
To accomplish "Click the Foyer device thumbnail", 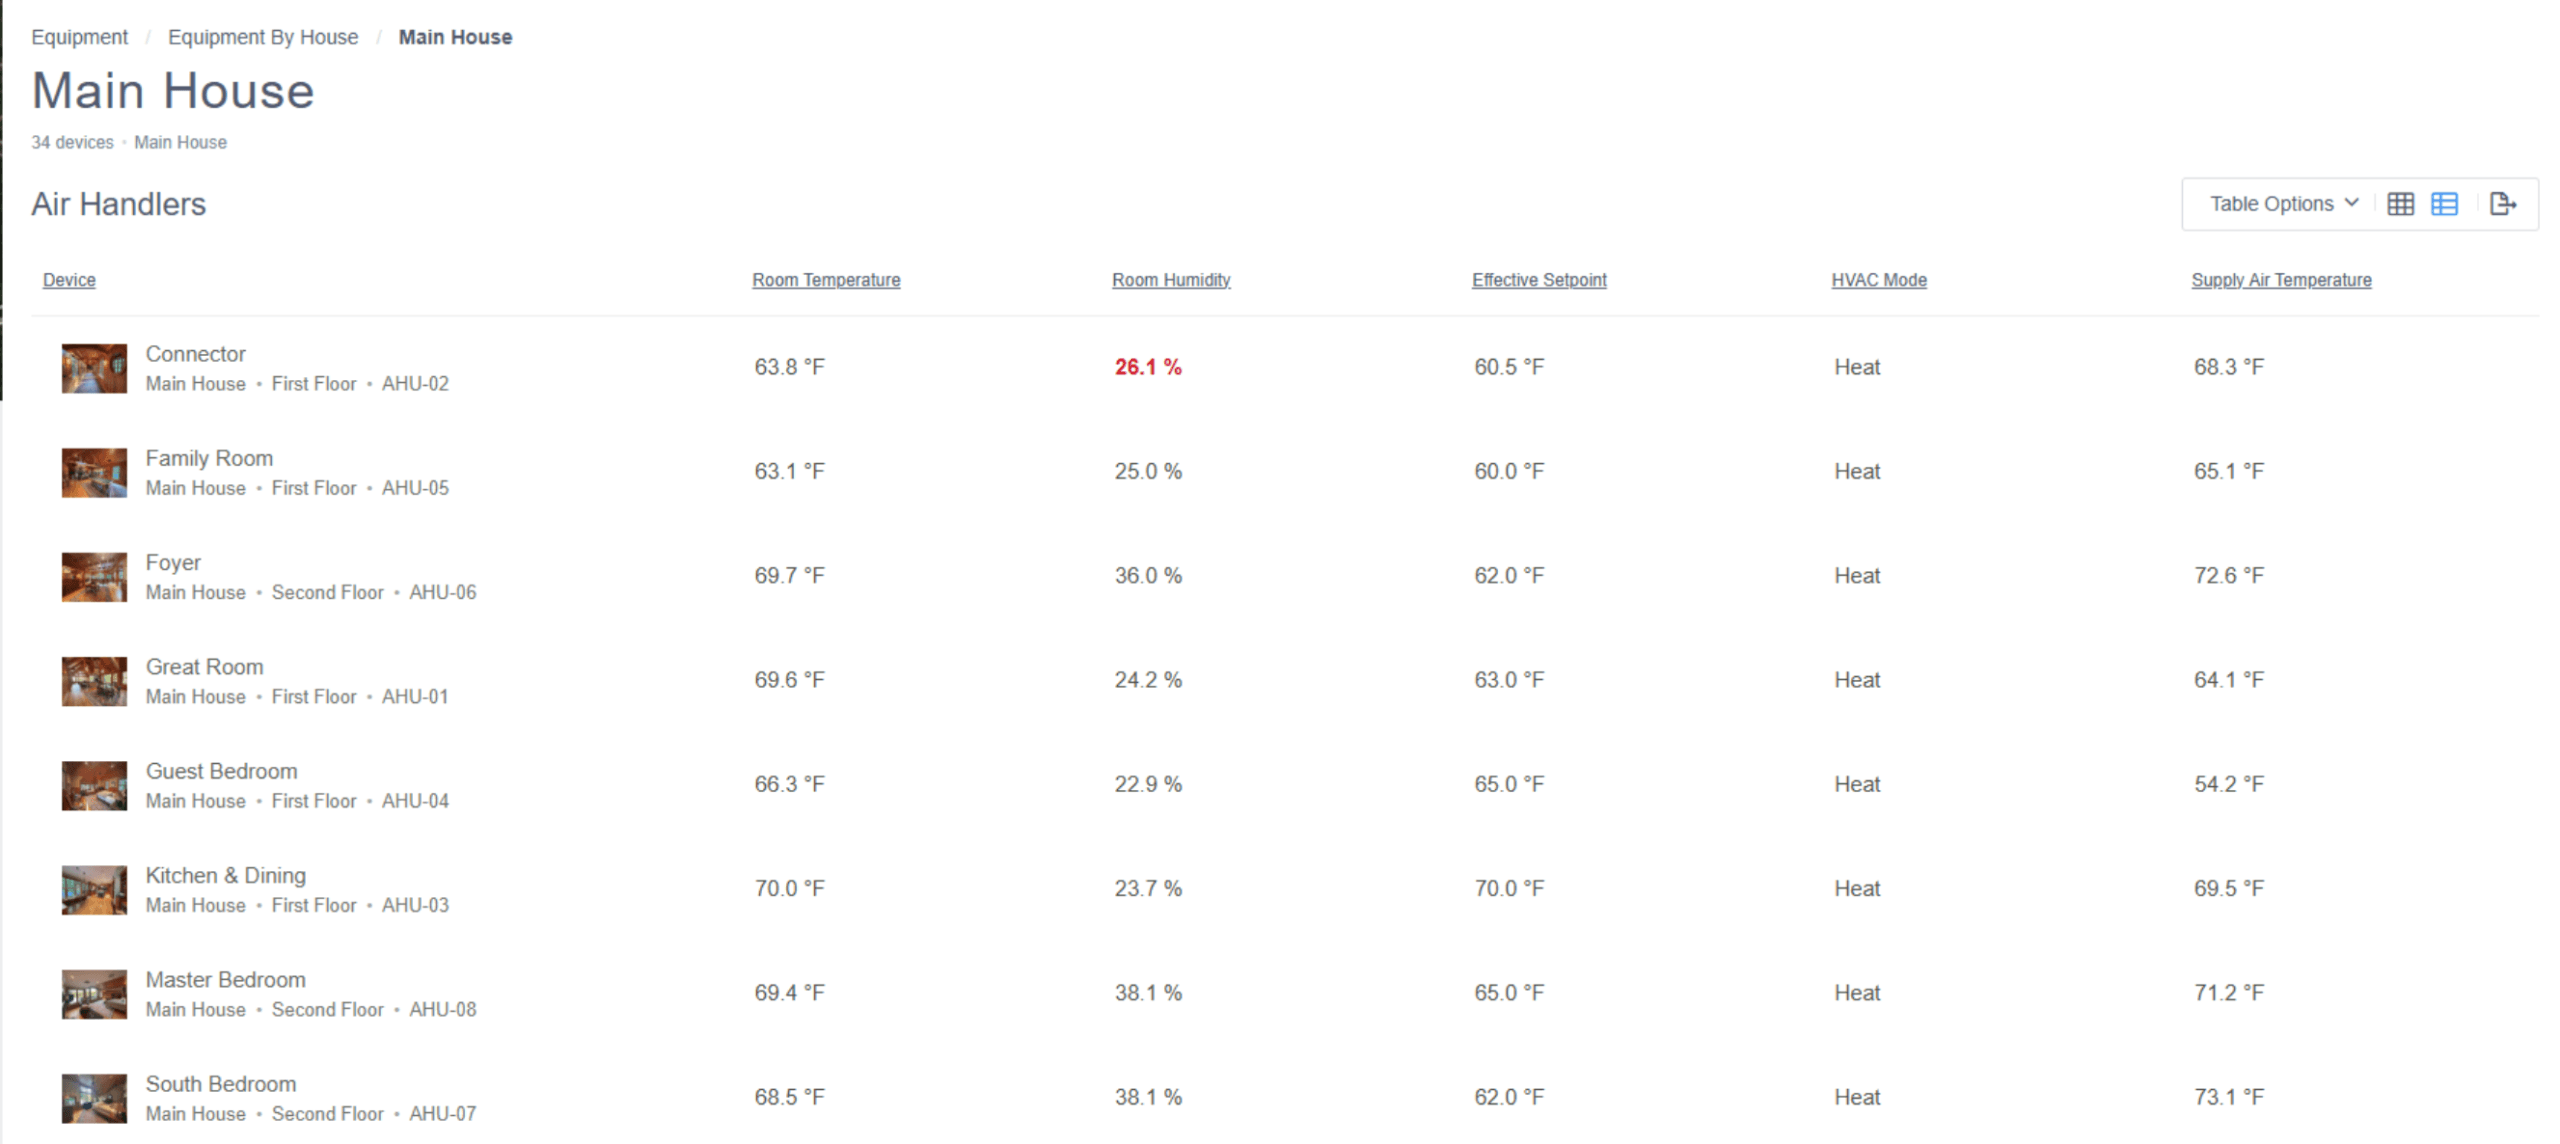I will [94, 577].
